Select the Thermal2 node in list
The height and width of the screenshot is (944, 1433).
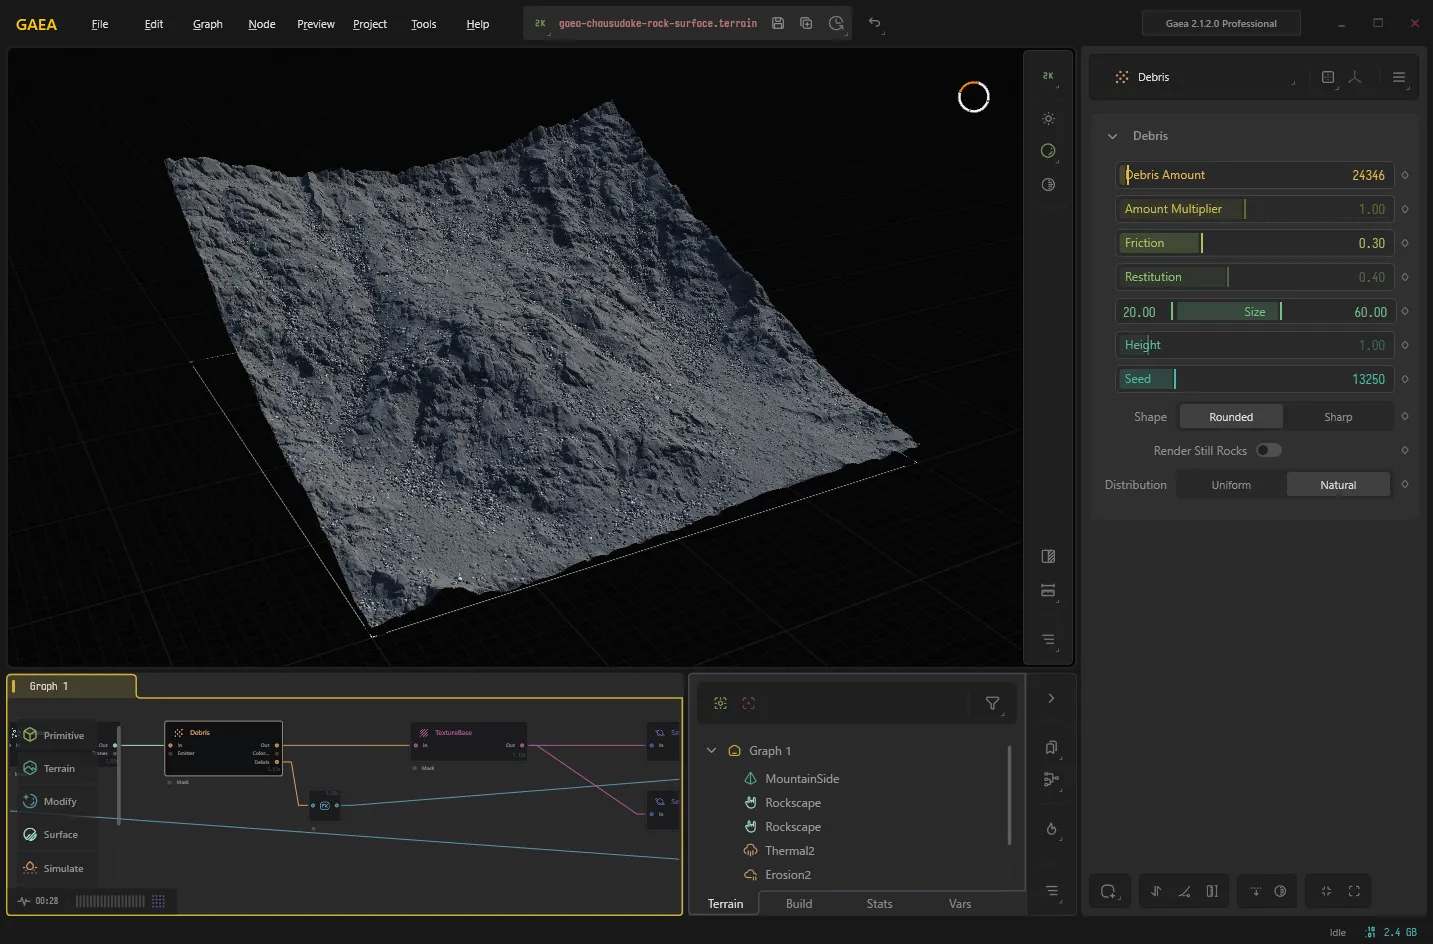coord(790,851)
